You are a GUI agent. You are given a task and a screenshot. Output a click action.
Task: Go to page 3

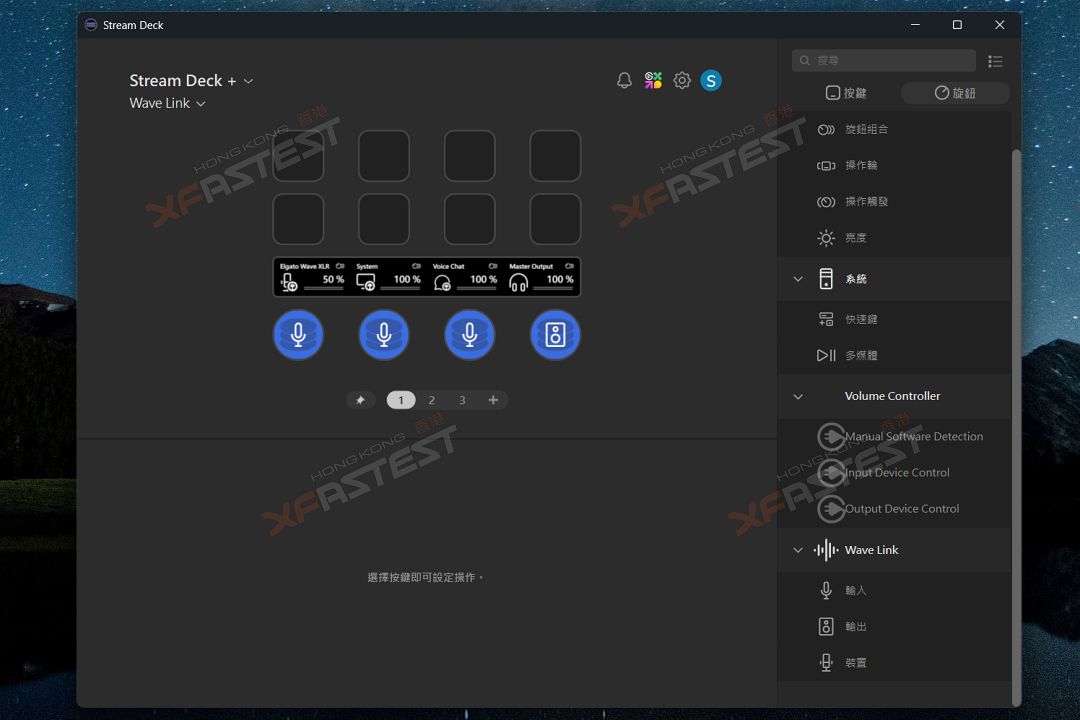tap(462, 400)
